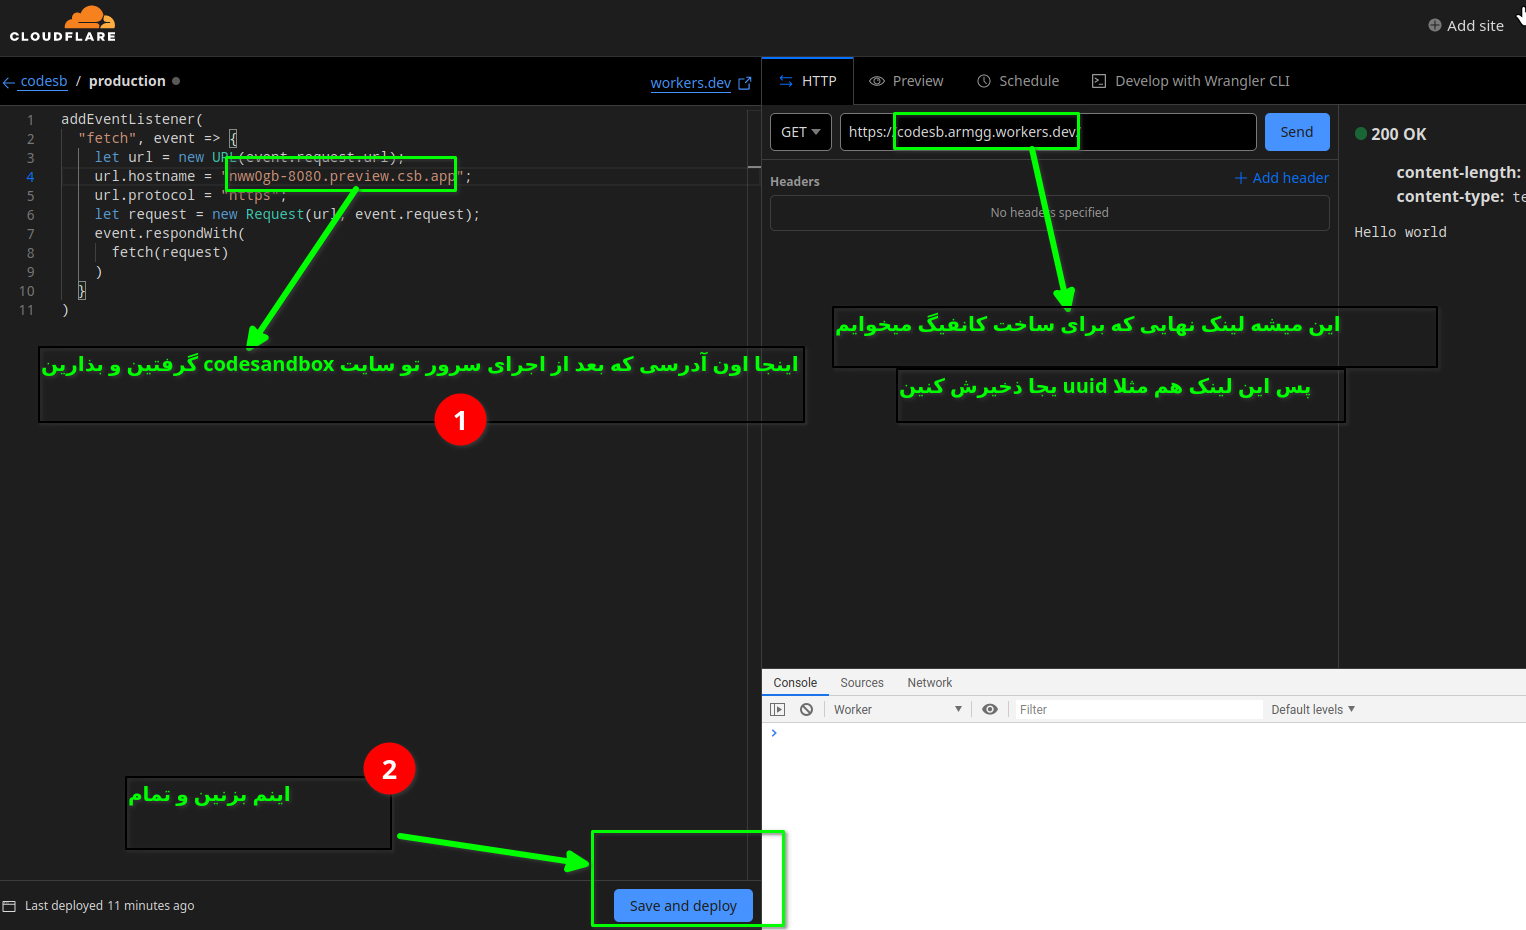The image size is (1526, 930).
Task: Select the Sources tab
Action: tap(862, 683)
